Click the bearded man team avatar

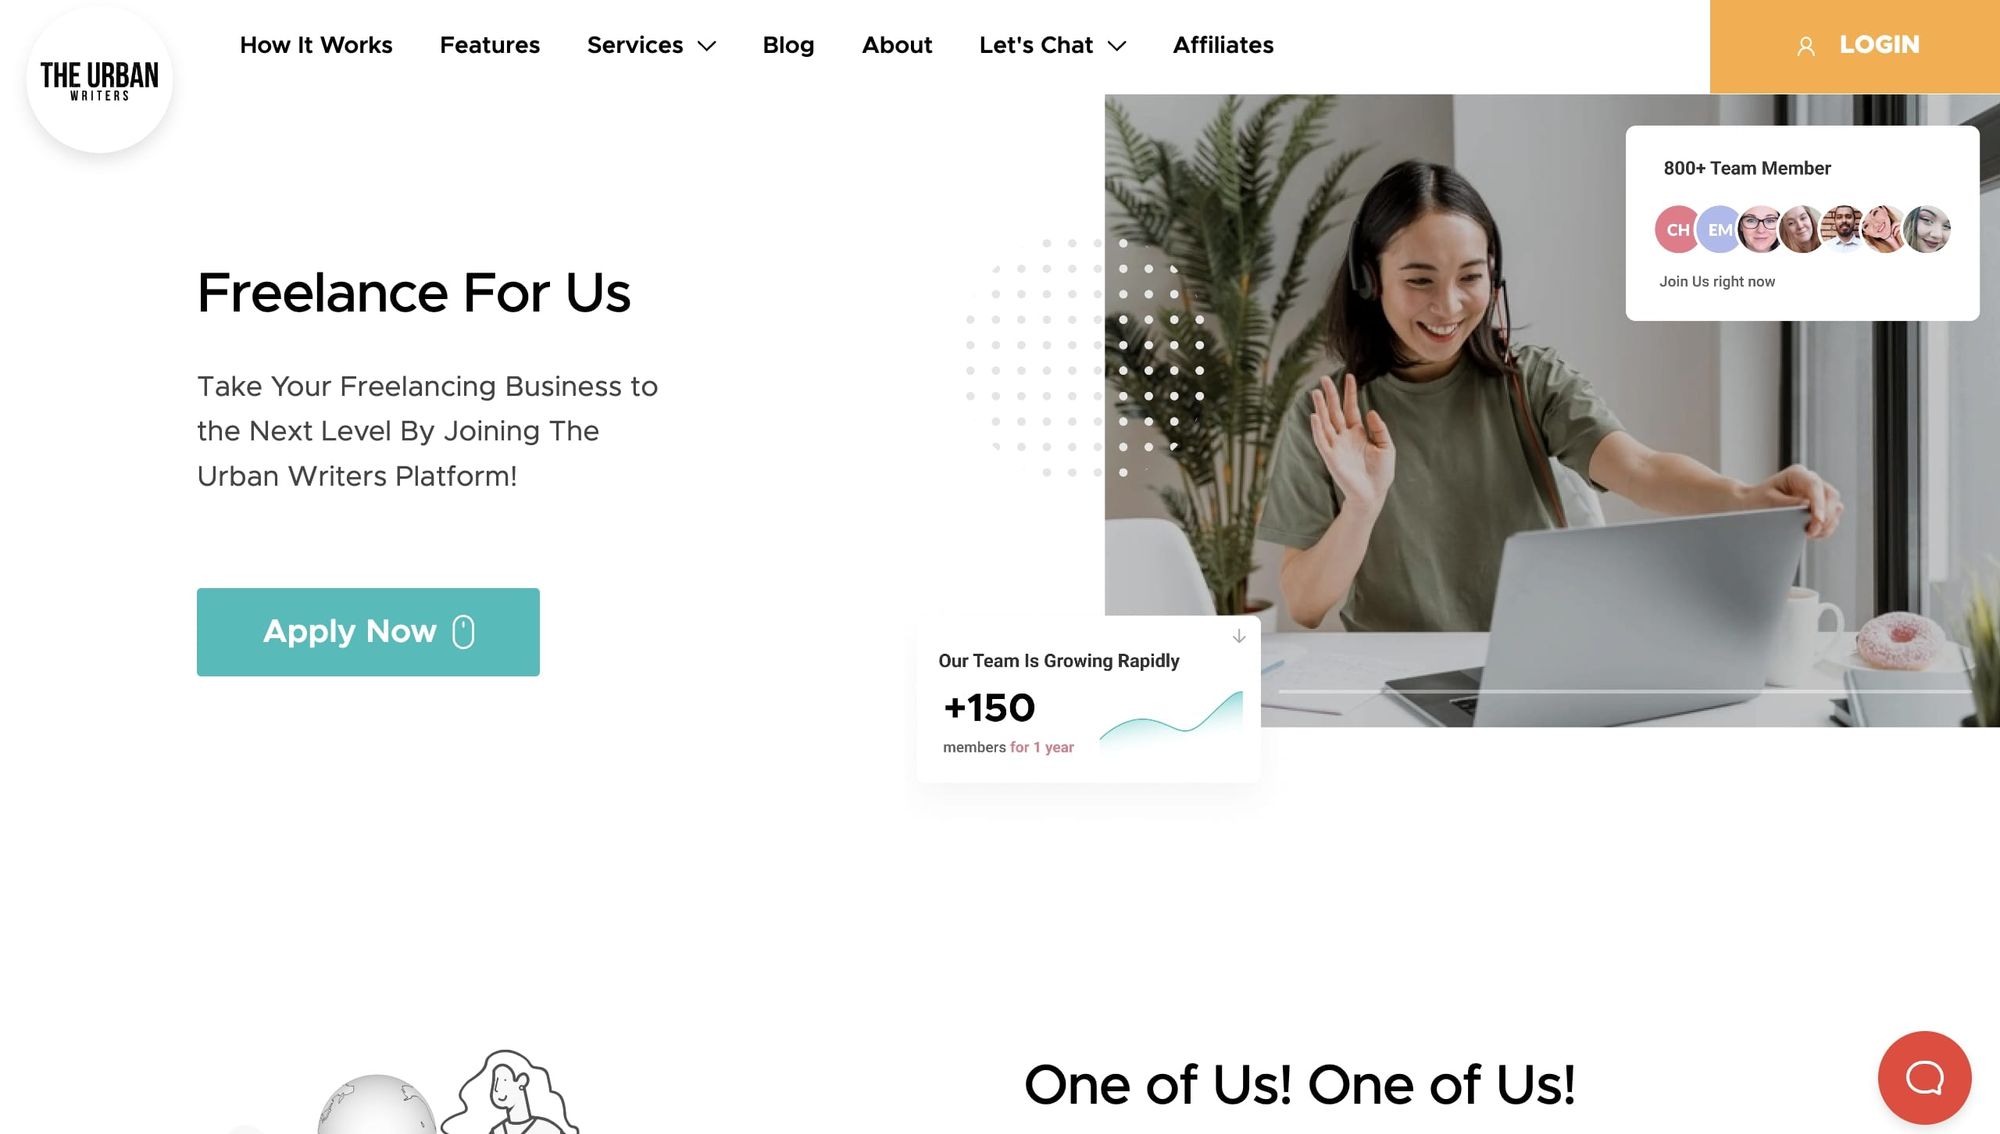[x=1843, y=230]
